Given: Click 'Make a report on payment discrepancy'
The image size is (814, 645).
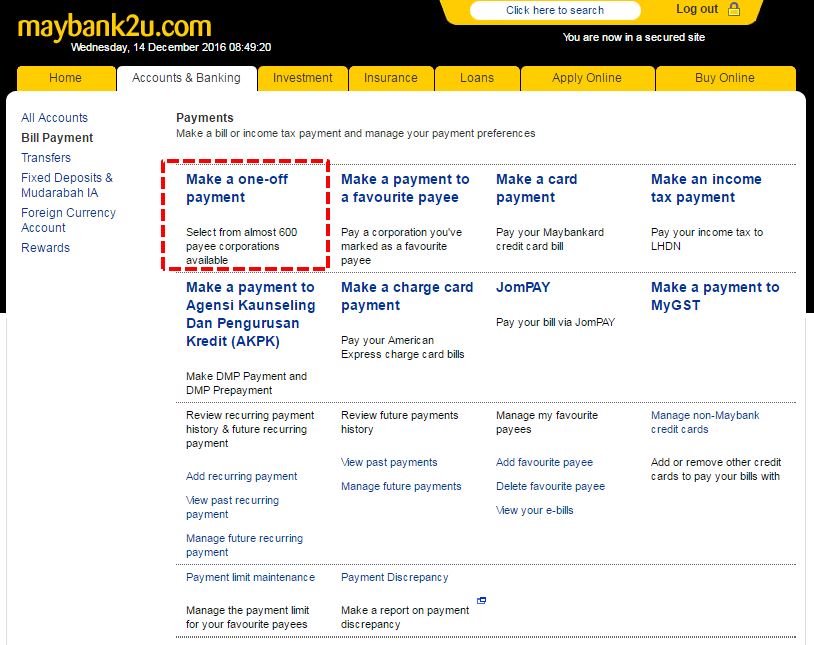Looking at the screenshot, I should click(x=405, y=617).
